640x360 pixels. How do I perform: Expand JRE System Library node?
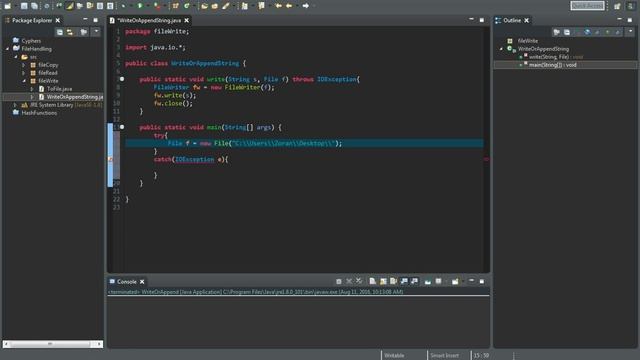click(16, 105)
